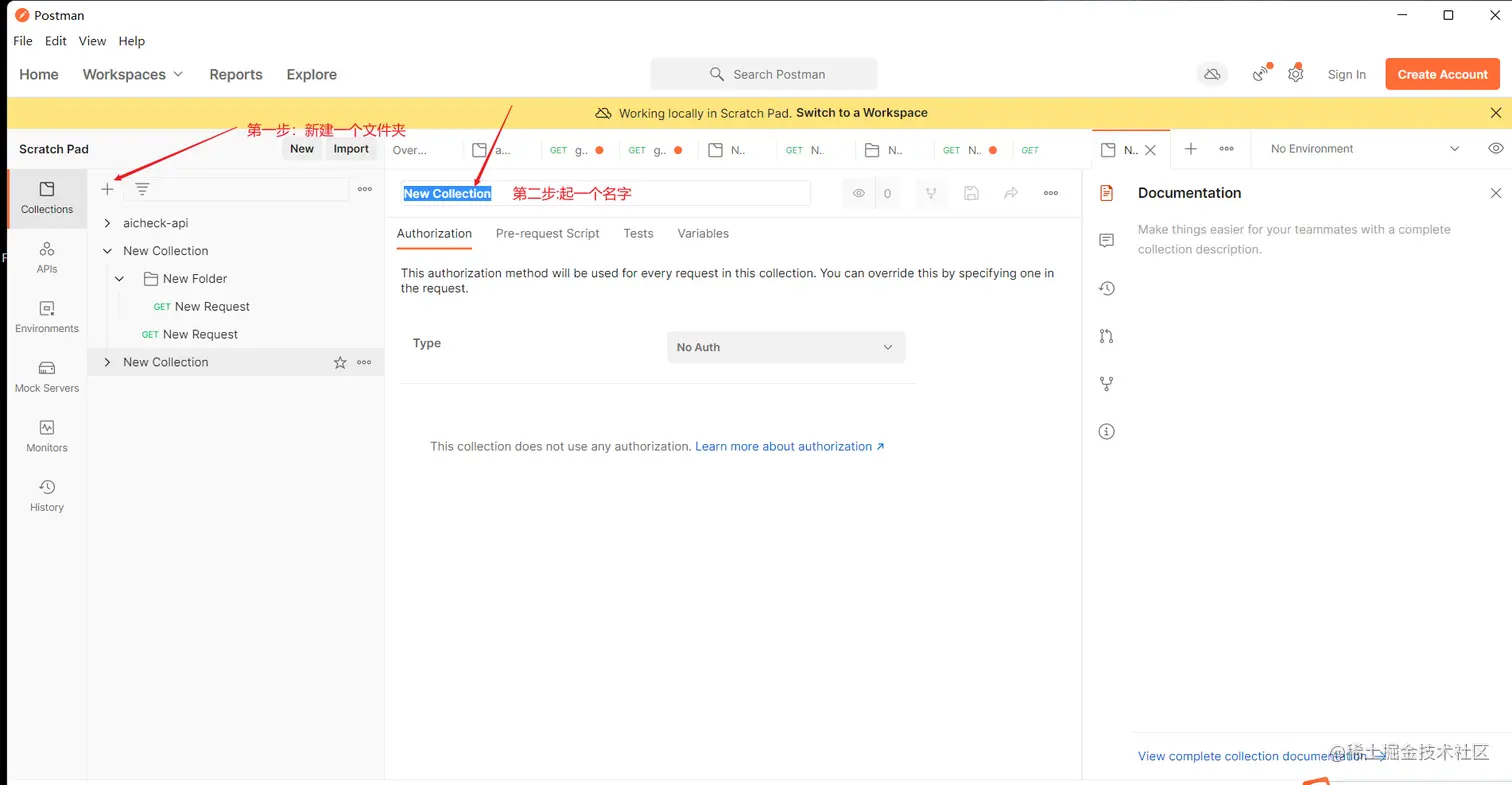Click the filter icon in the collections sidebar

point(142,189)
